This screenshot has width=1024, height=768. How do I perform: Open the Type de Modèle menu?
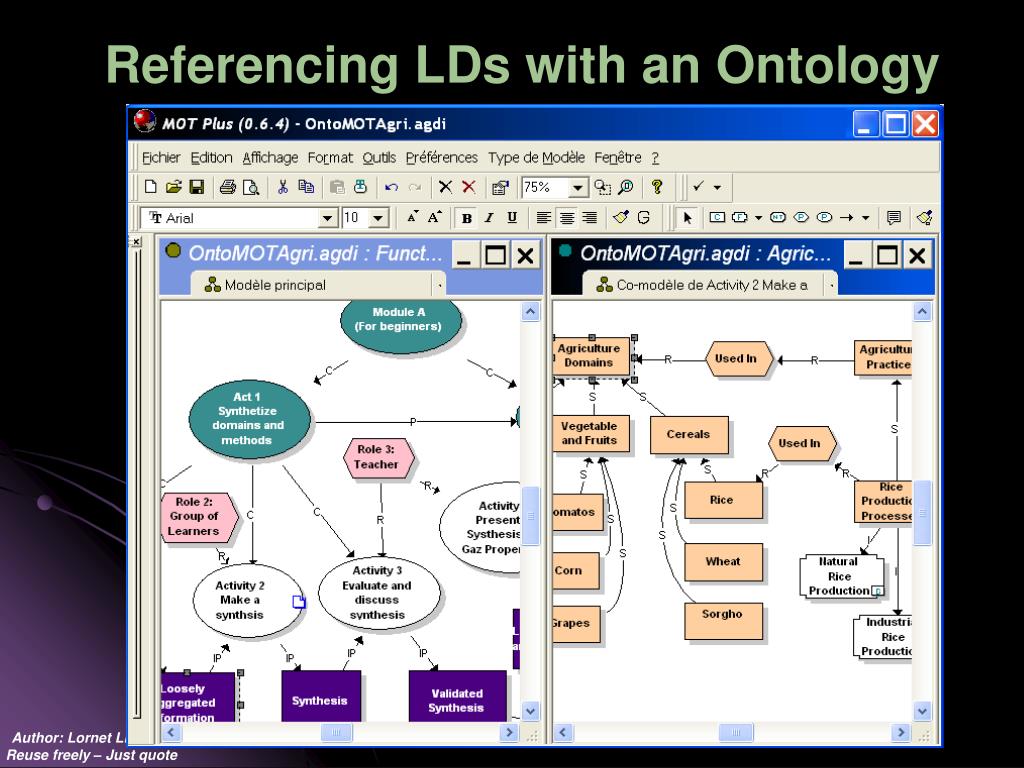[x=537, y=158]
